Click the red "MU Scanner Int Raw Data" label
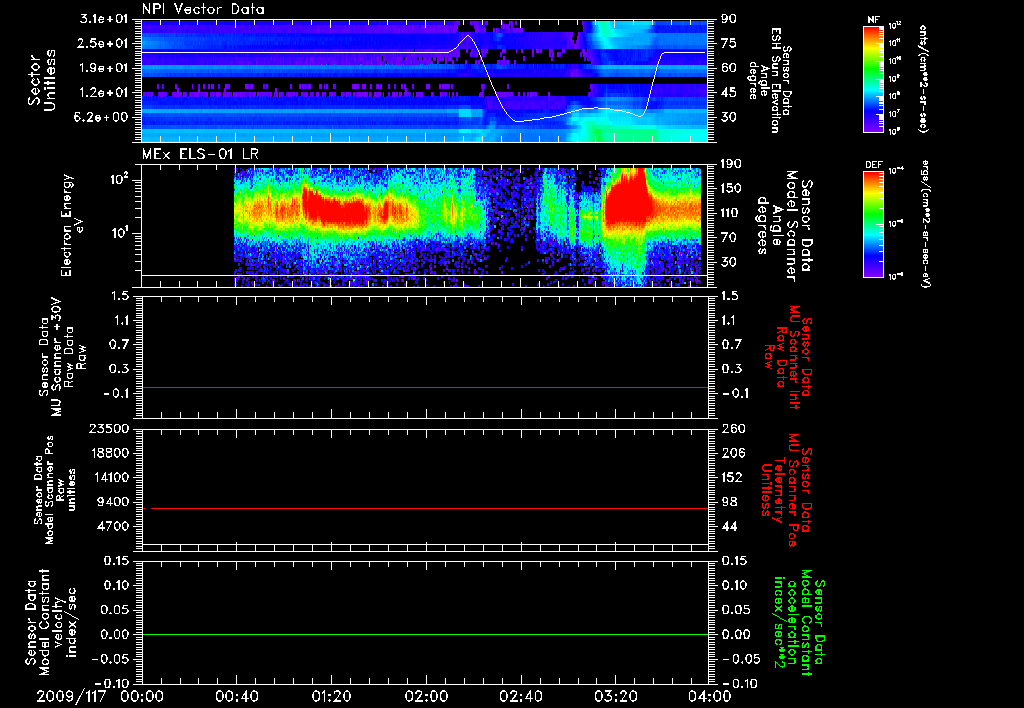Viewport: 1024px width, 708px height. tap(786, 357)
